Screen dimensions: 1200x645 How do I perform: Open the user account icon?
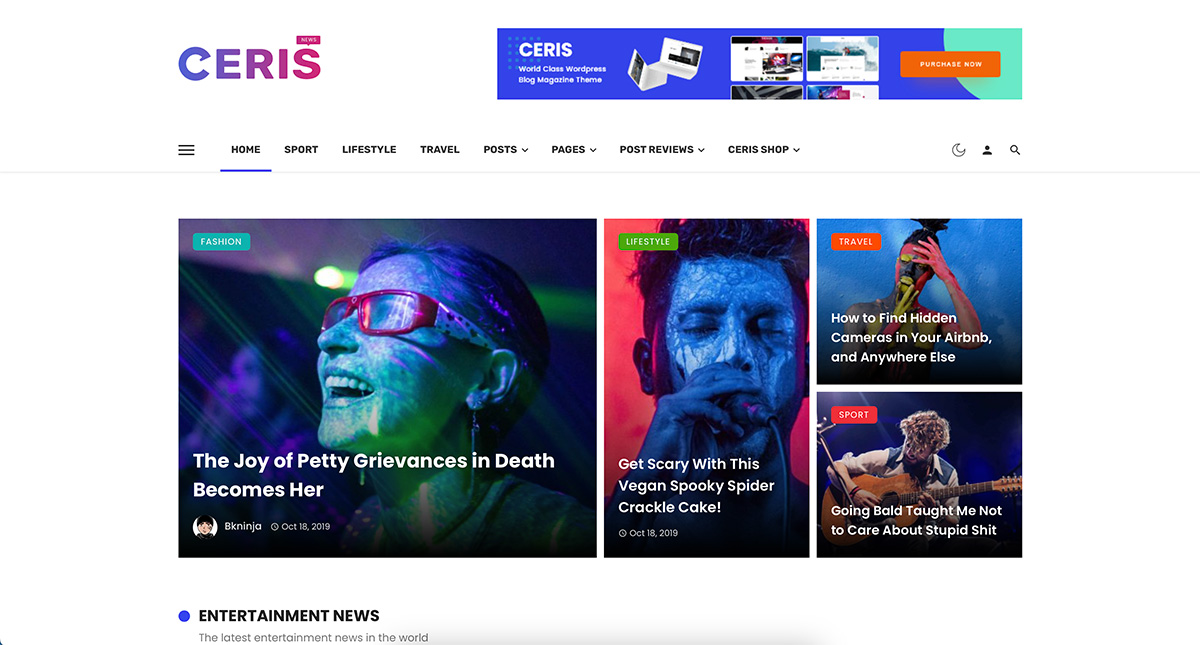pos(987,150)
